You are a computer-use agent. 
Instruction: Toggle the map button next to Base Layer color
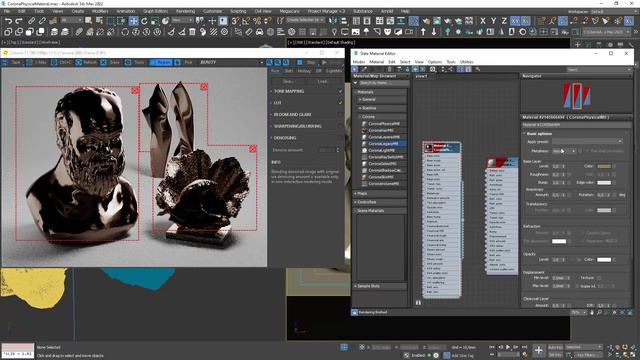[x=614, y=167]
